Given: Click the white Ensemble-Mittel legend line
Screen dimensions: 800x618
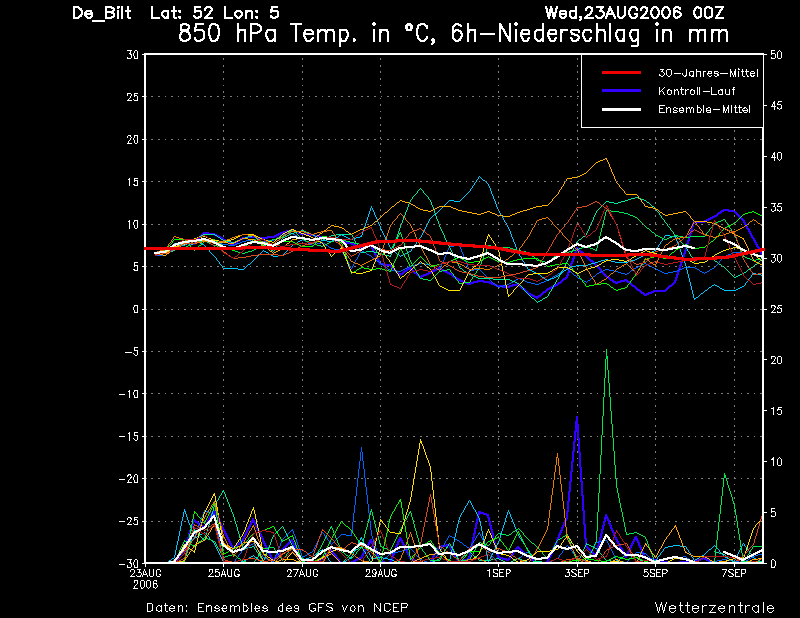Looking at the screenshot, I should [621, 109].
